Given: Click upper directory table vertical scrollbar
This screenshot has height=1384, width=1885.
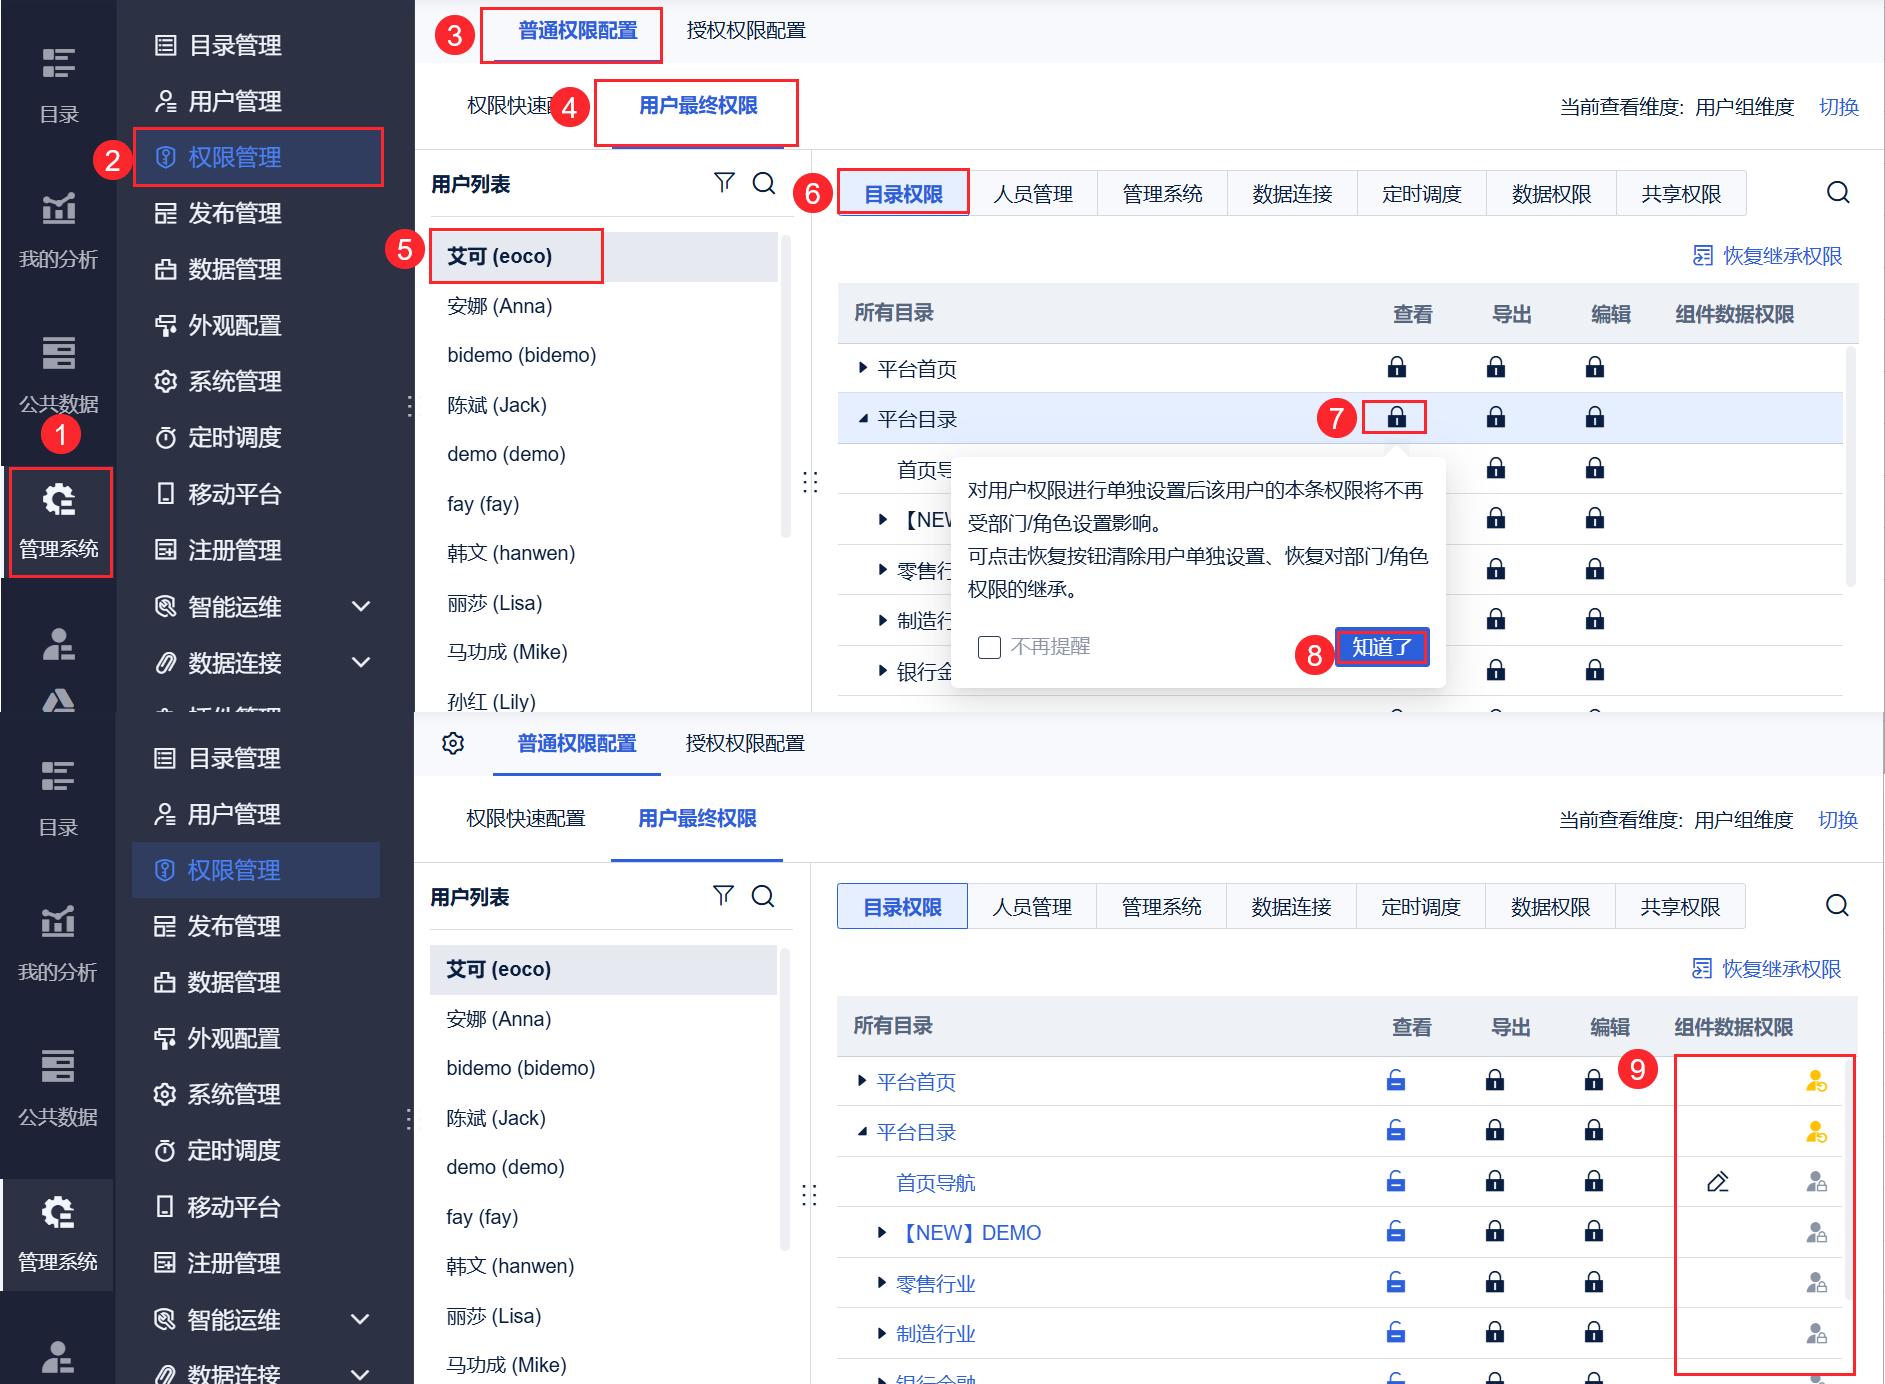Looking at the screenshot, I should click(1850, 466).
